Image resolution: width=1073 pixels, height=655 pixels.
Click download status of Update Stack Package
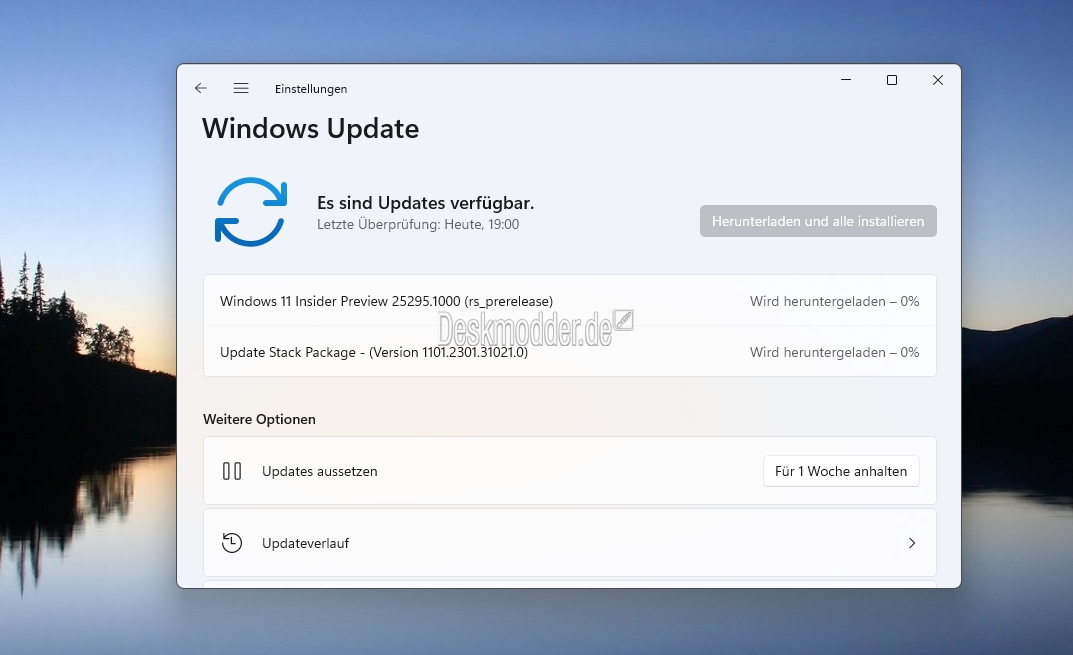(x=834, y=352)
